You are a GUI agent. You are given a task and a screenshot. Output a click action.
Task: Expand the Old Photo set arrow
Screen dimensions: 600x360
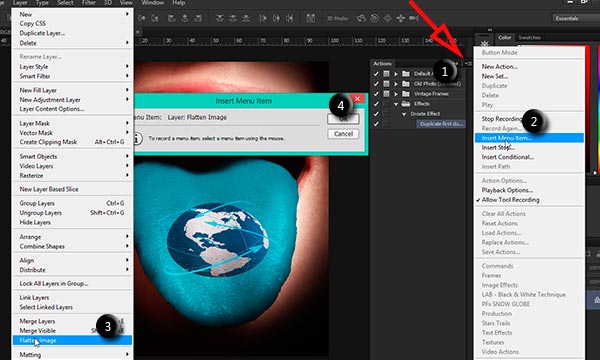[396, 84]
